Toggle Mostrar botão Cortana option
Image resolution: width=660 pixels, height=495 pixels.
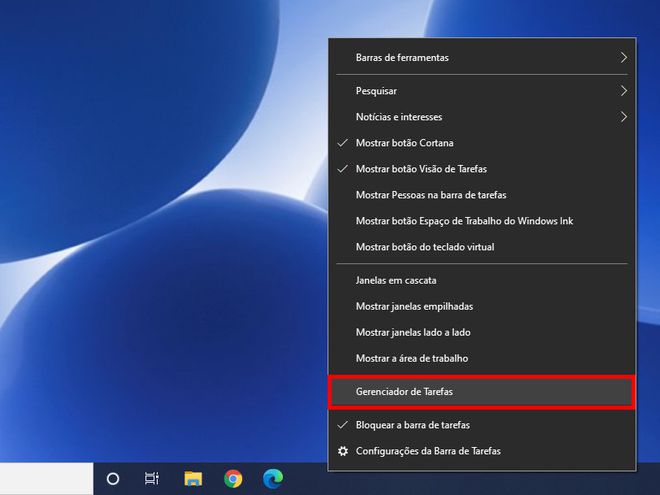point(482,143)
